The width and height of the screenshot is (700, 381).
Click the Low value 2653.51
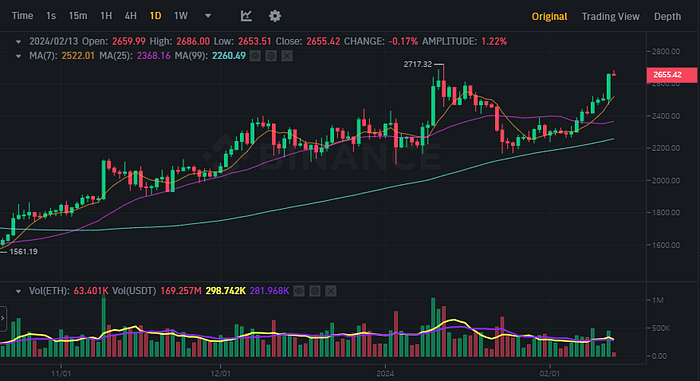254,42
